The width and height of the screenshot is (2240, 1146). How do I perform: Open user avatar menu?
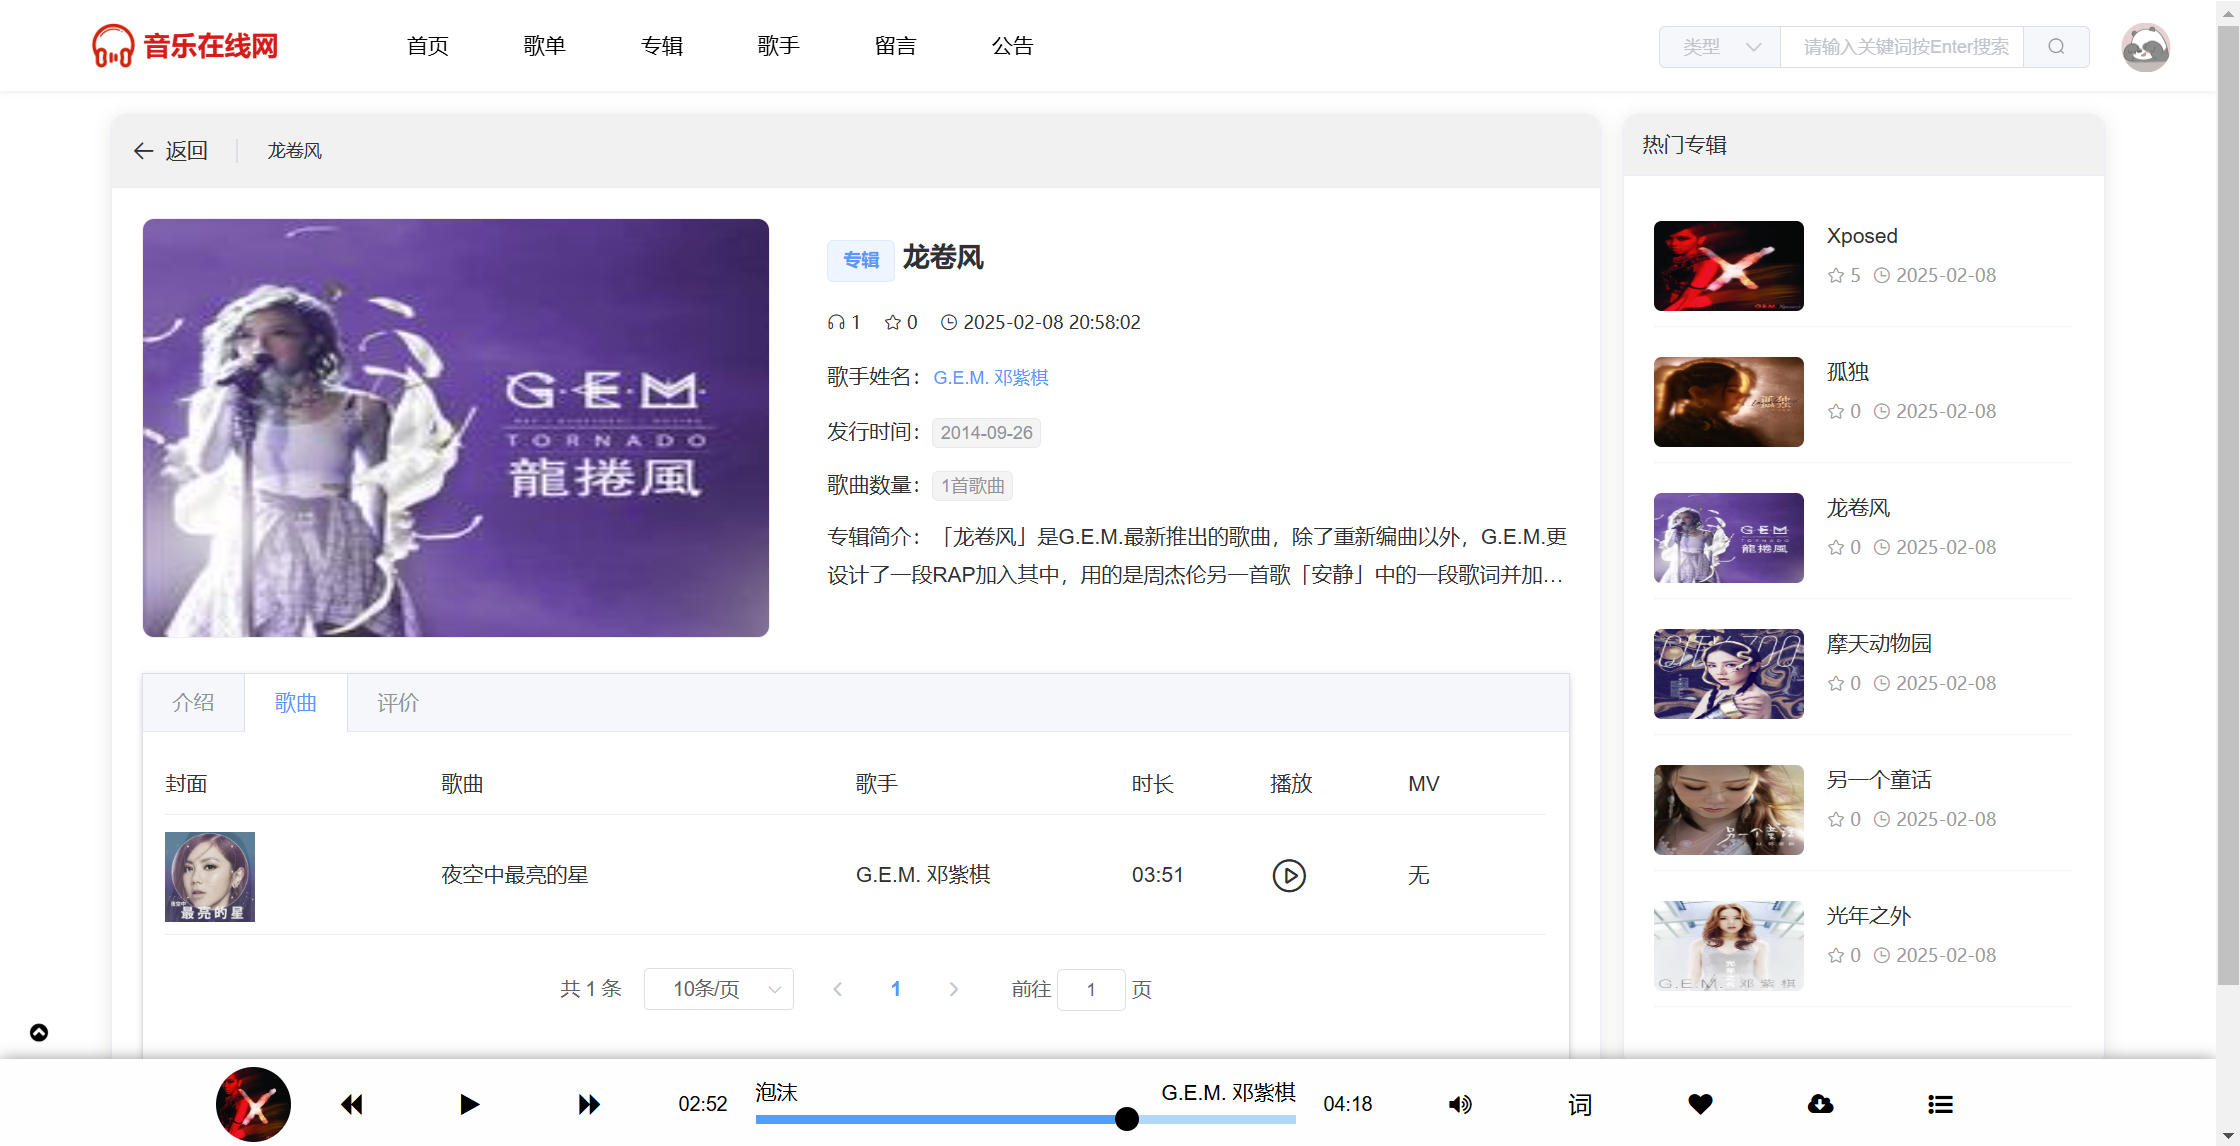tap(2145, 47)
